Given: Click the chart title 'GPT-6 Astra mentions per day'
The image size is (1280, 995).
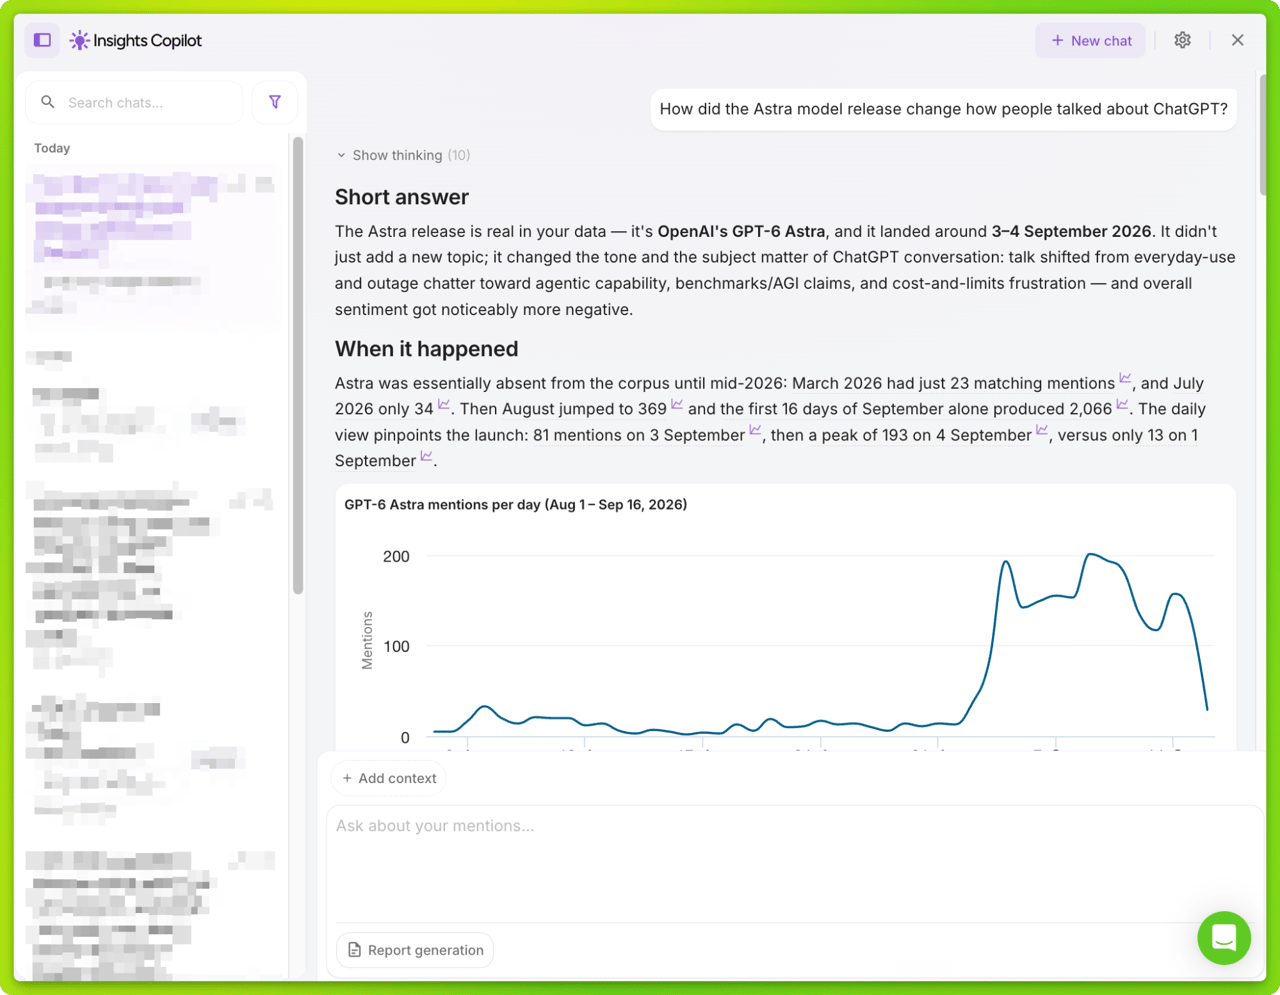Looking at the screenshot, I should coord(516,505).
